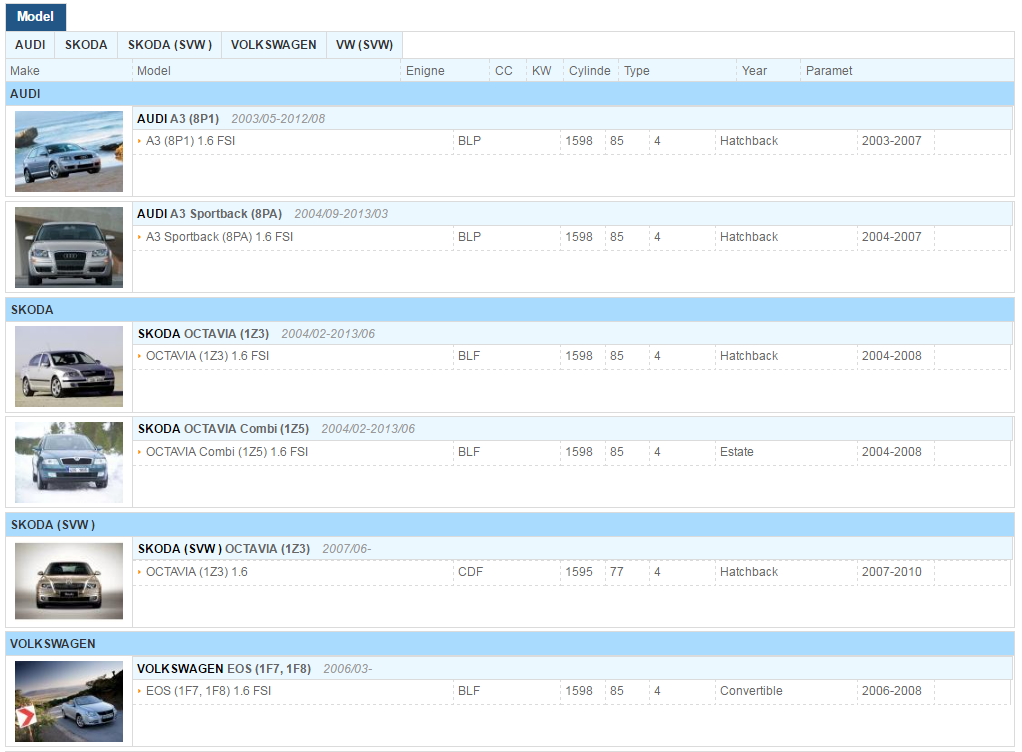Image resolution: width=1022 pixels, height=752 pixels.
Task: Open the VW (SVW) tab
Action: [x=364, y=45]
